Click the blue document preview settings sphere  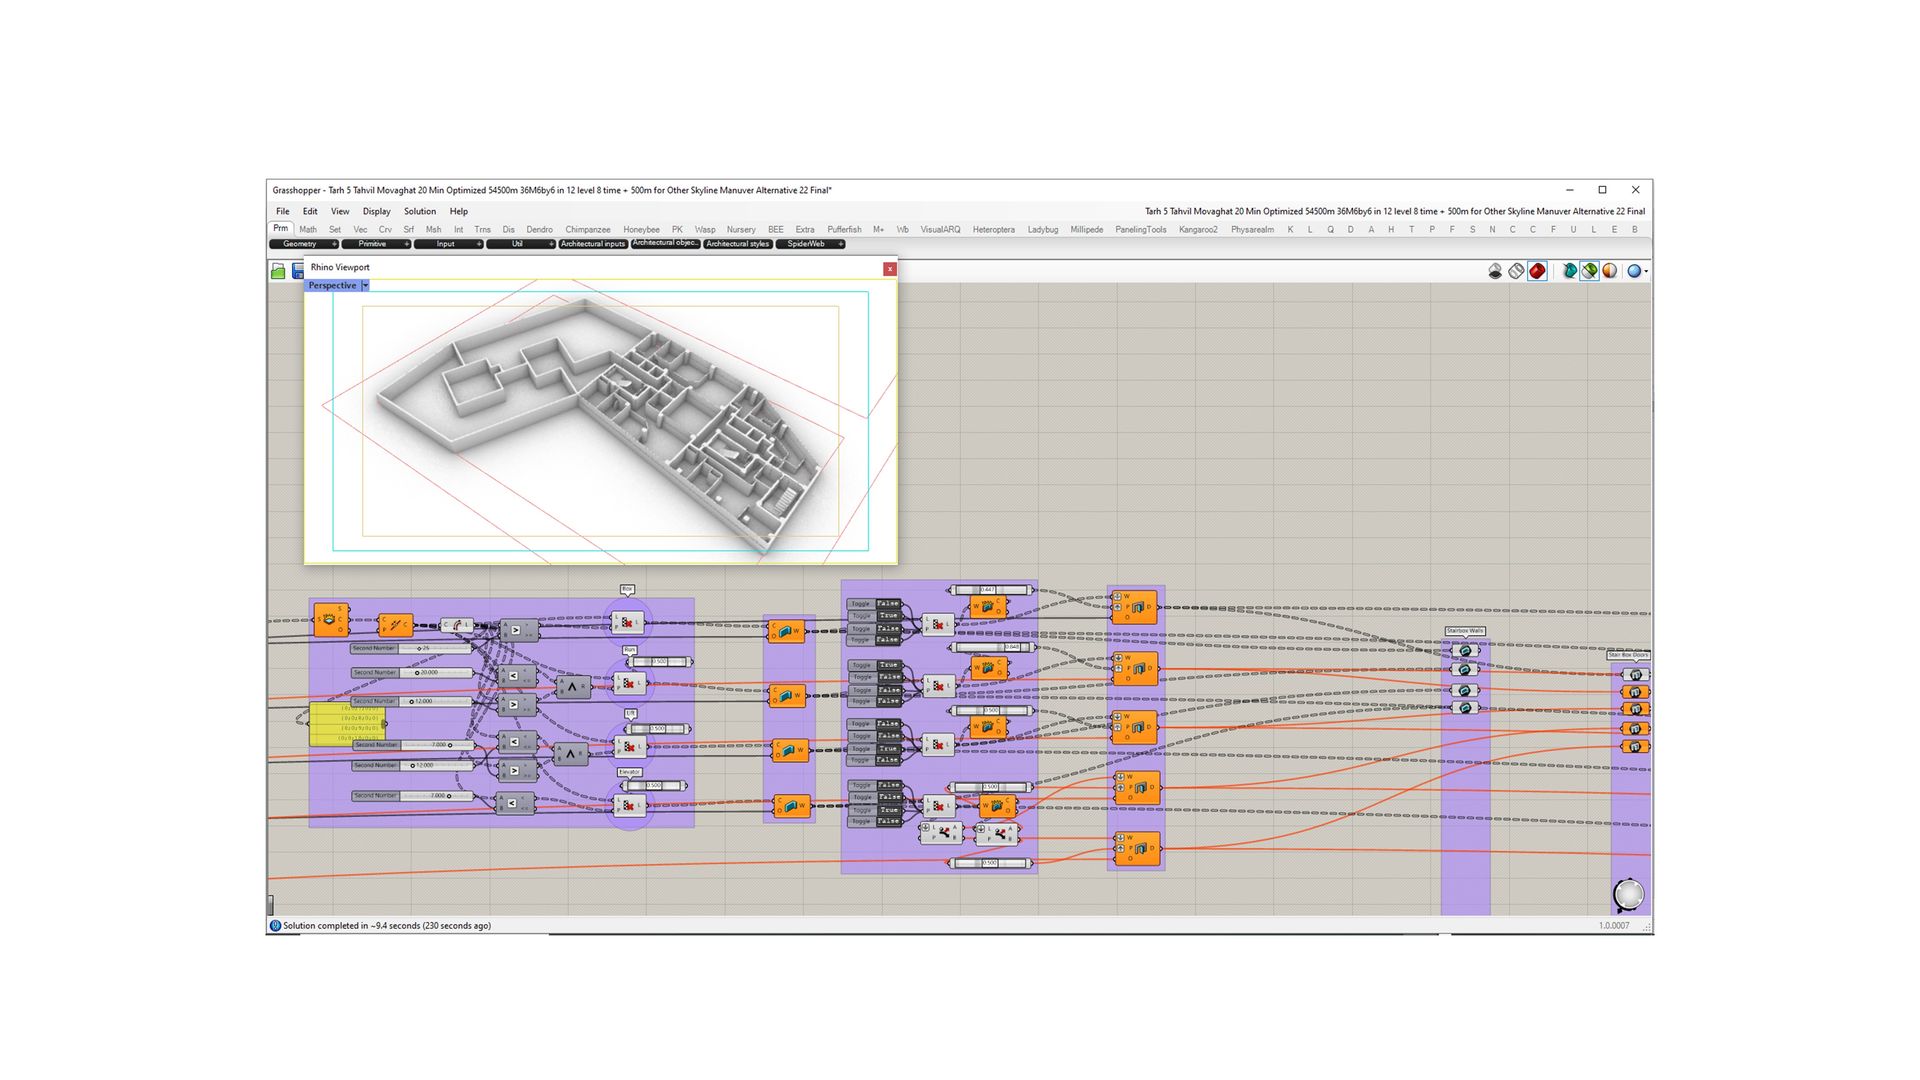coord(1633,271)
